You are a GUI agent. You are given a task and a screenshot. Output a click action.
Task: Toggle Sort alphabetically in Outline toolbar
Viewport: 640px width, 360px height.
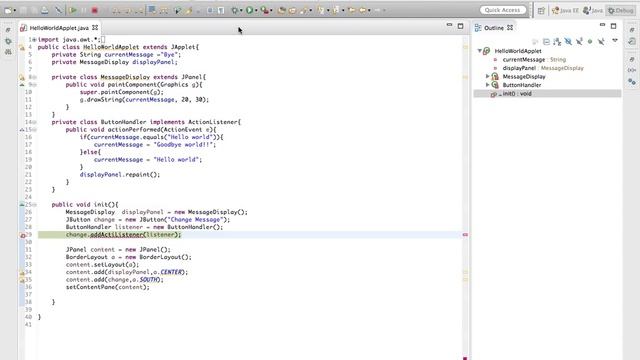[x=557, y=41]
